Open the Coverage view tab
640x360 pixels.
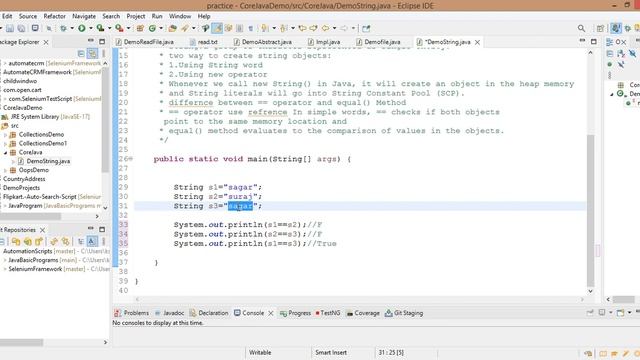point(363,313)
